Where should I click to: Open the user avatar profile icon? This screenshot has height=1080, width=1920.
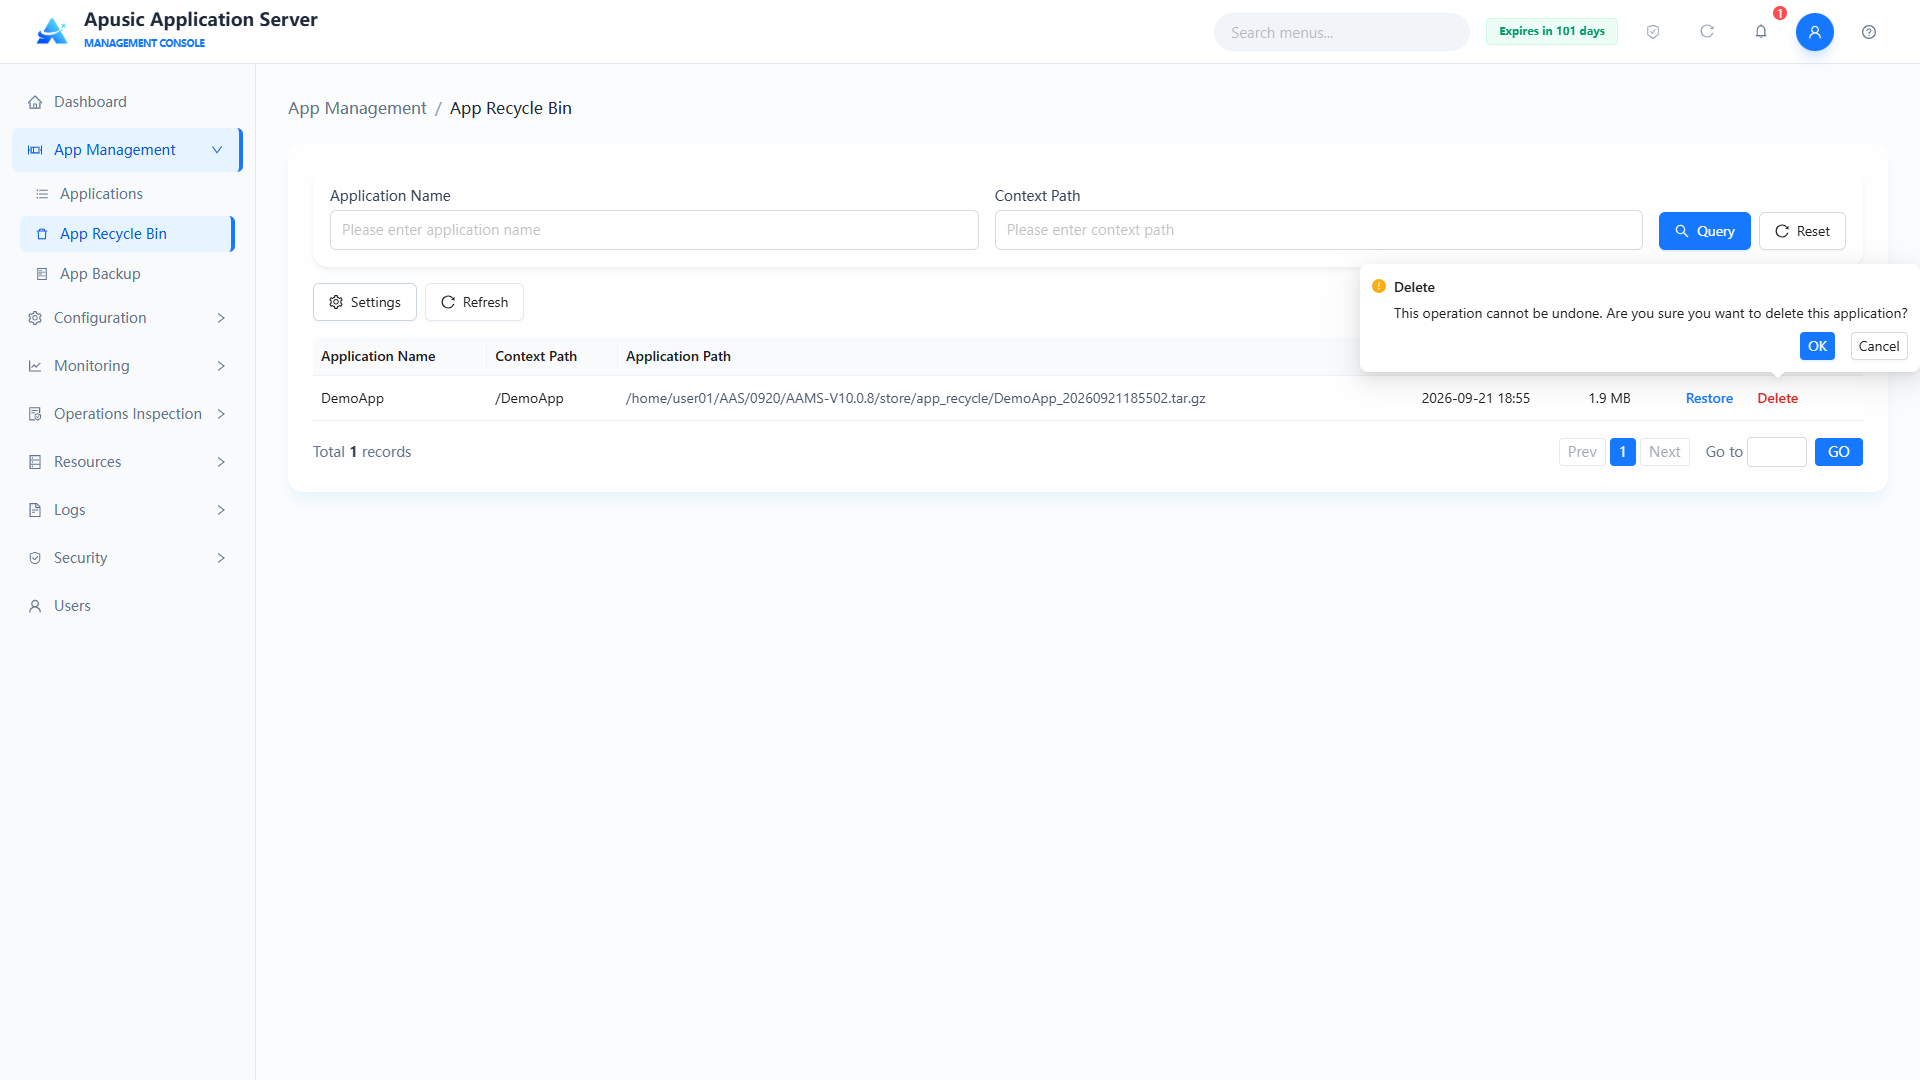1815,32
